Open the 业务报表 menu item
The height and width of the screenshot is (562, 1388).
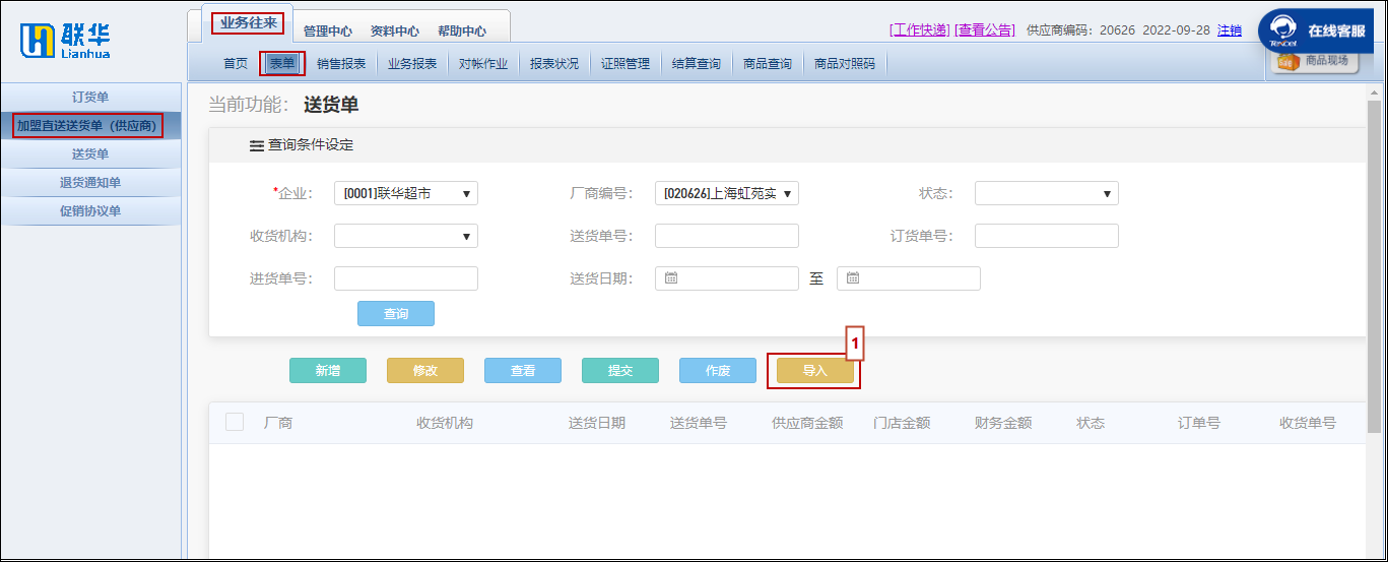(x=413, y=64)
